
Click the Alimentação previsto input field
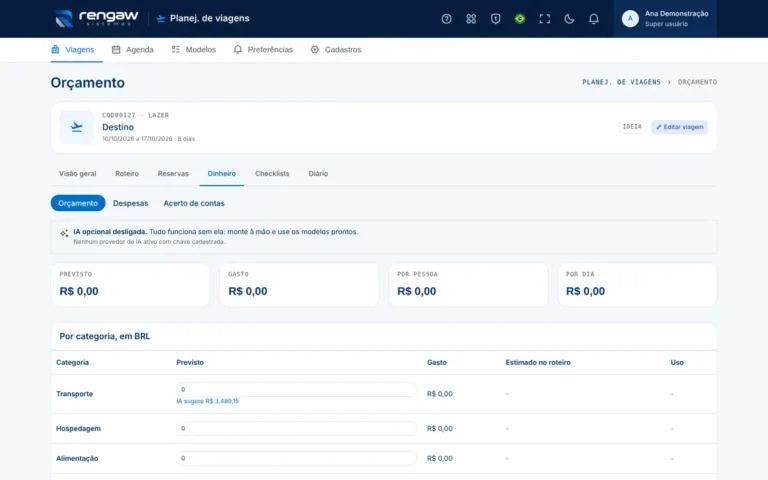click(296, 458)
